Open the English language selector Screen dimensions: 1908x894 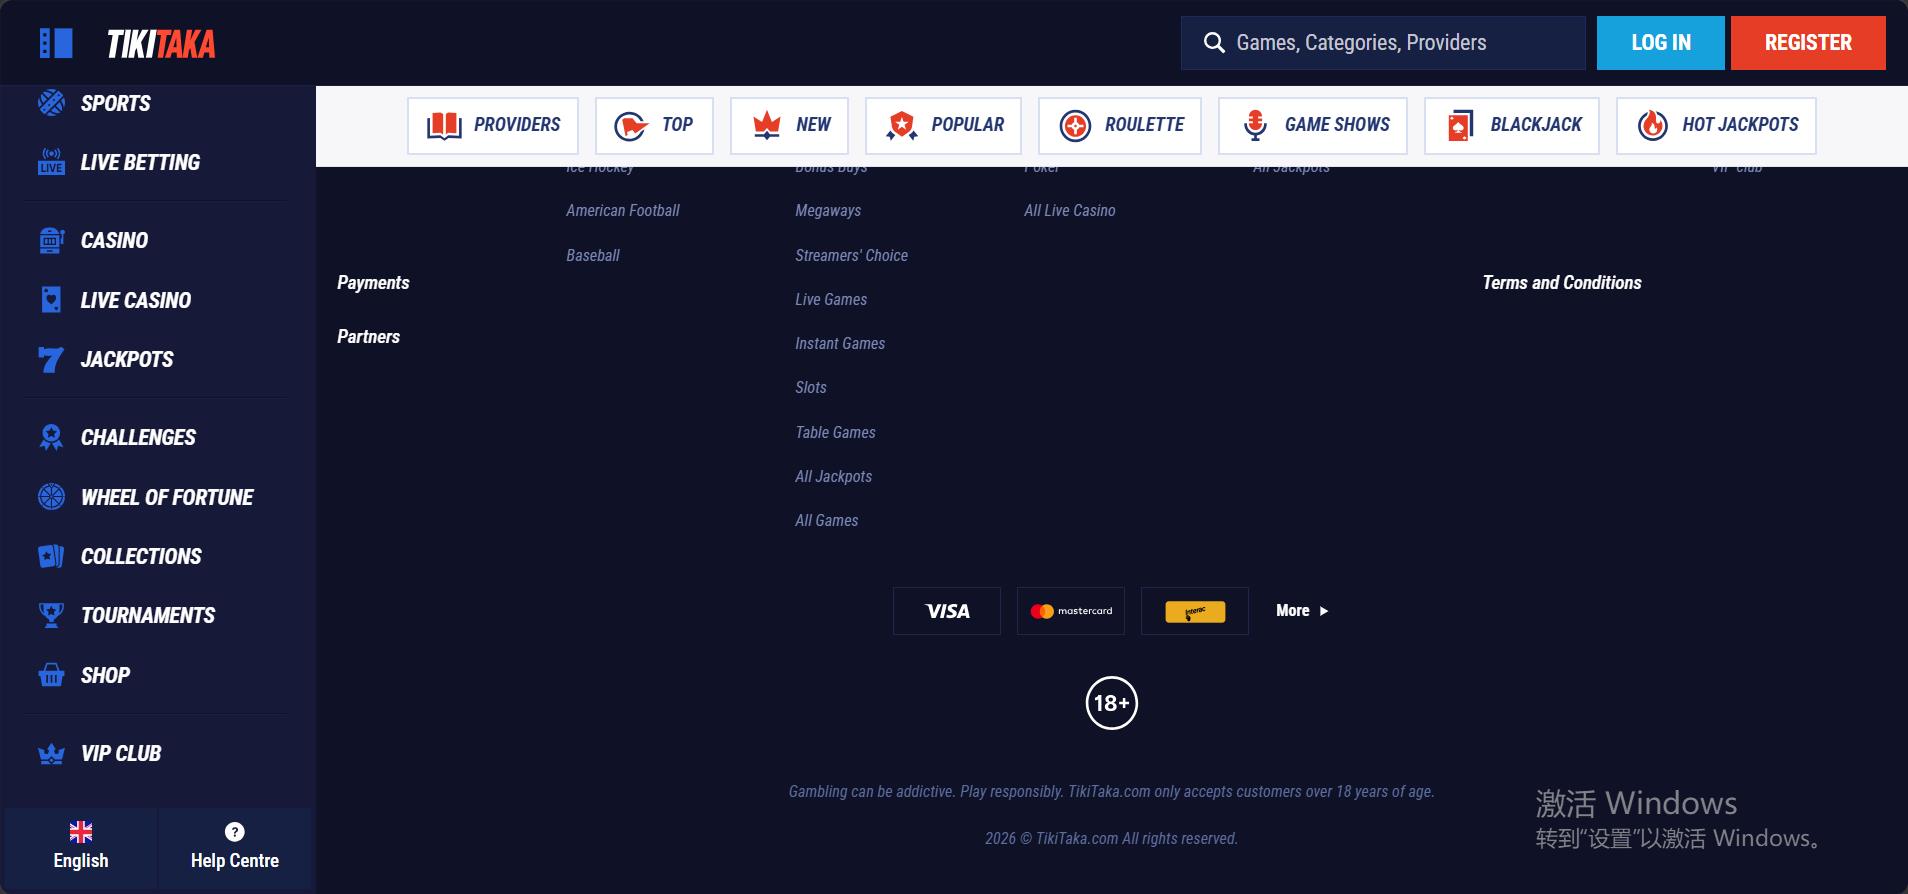[81, 847]
